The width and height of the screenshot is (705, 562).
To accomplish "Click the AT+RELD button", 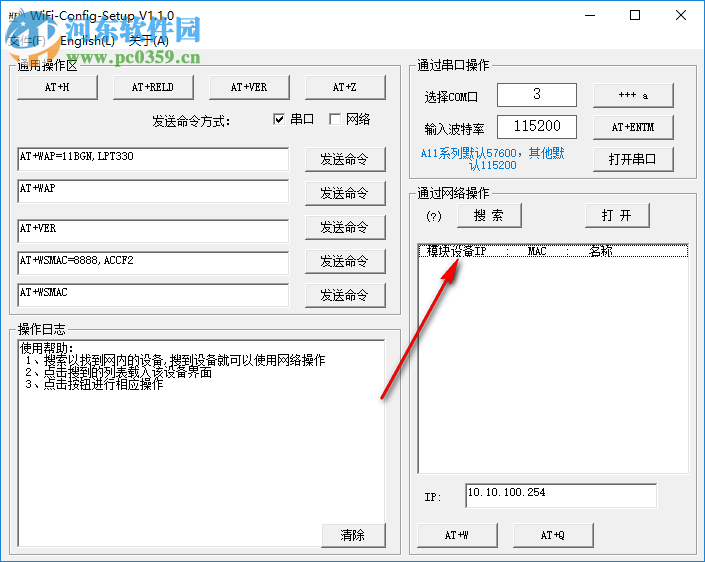I will [153, 87].
